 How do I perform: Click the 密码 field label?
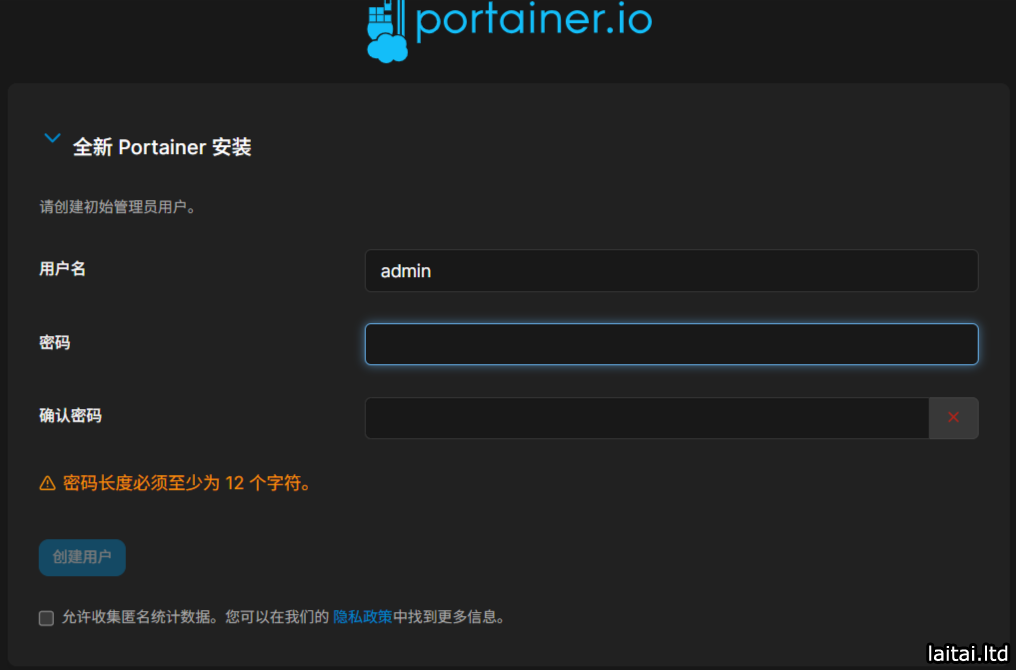[54, 342]
